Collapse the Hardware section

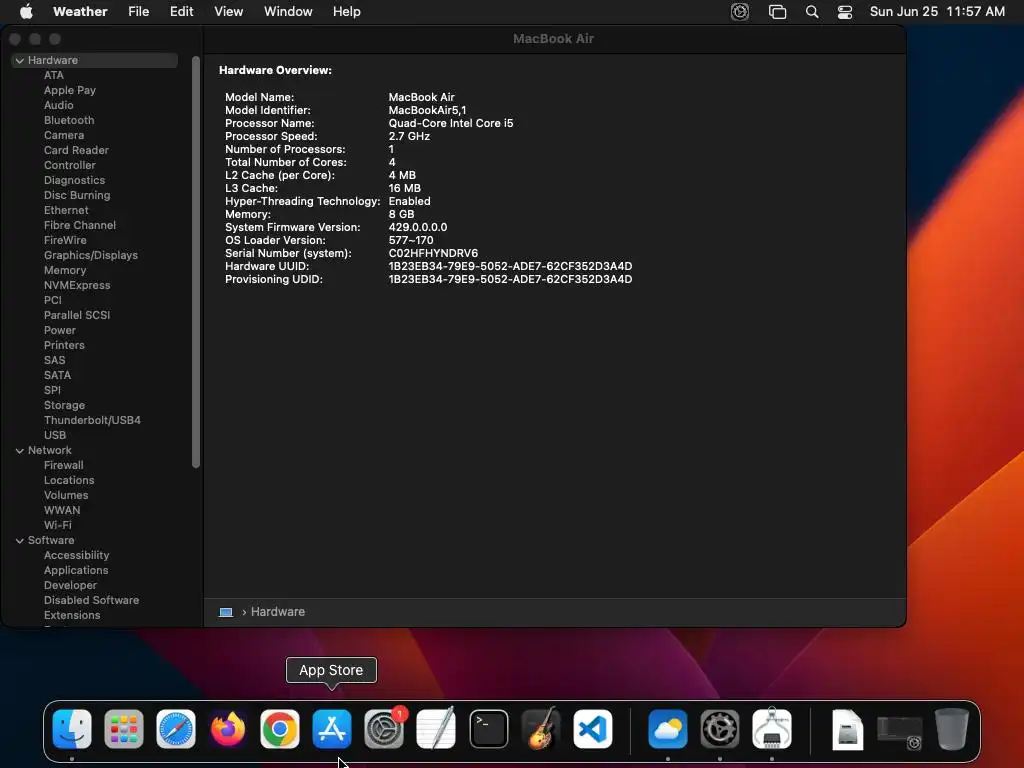pyautogui.click(x=20, y=60)
